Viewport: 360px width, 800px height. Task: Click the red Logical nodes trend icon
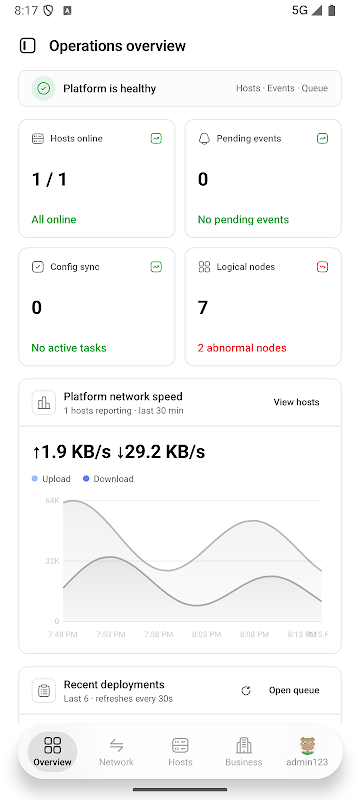[322, 266]
